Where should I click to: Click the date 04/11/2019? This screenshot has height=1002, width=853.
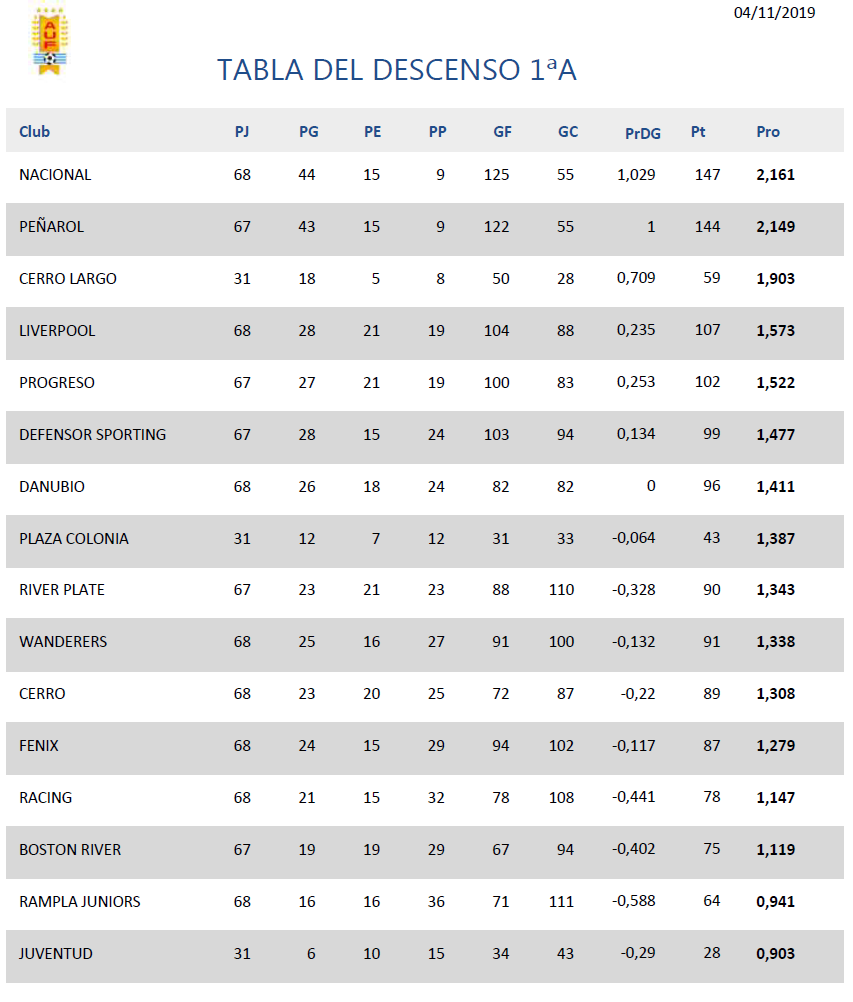pyautogui.click(x=774, y=13)
